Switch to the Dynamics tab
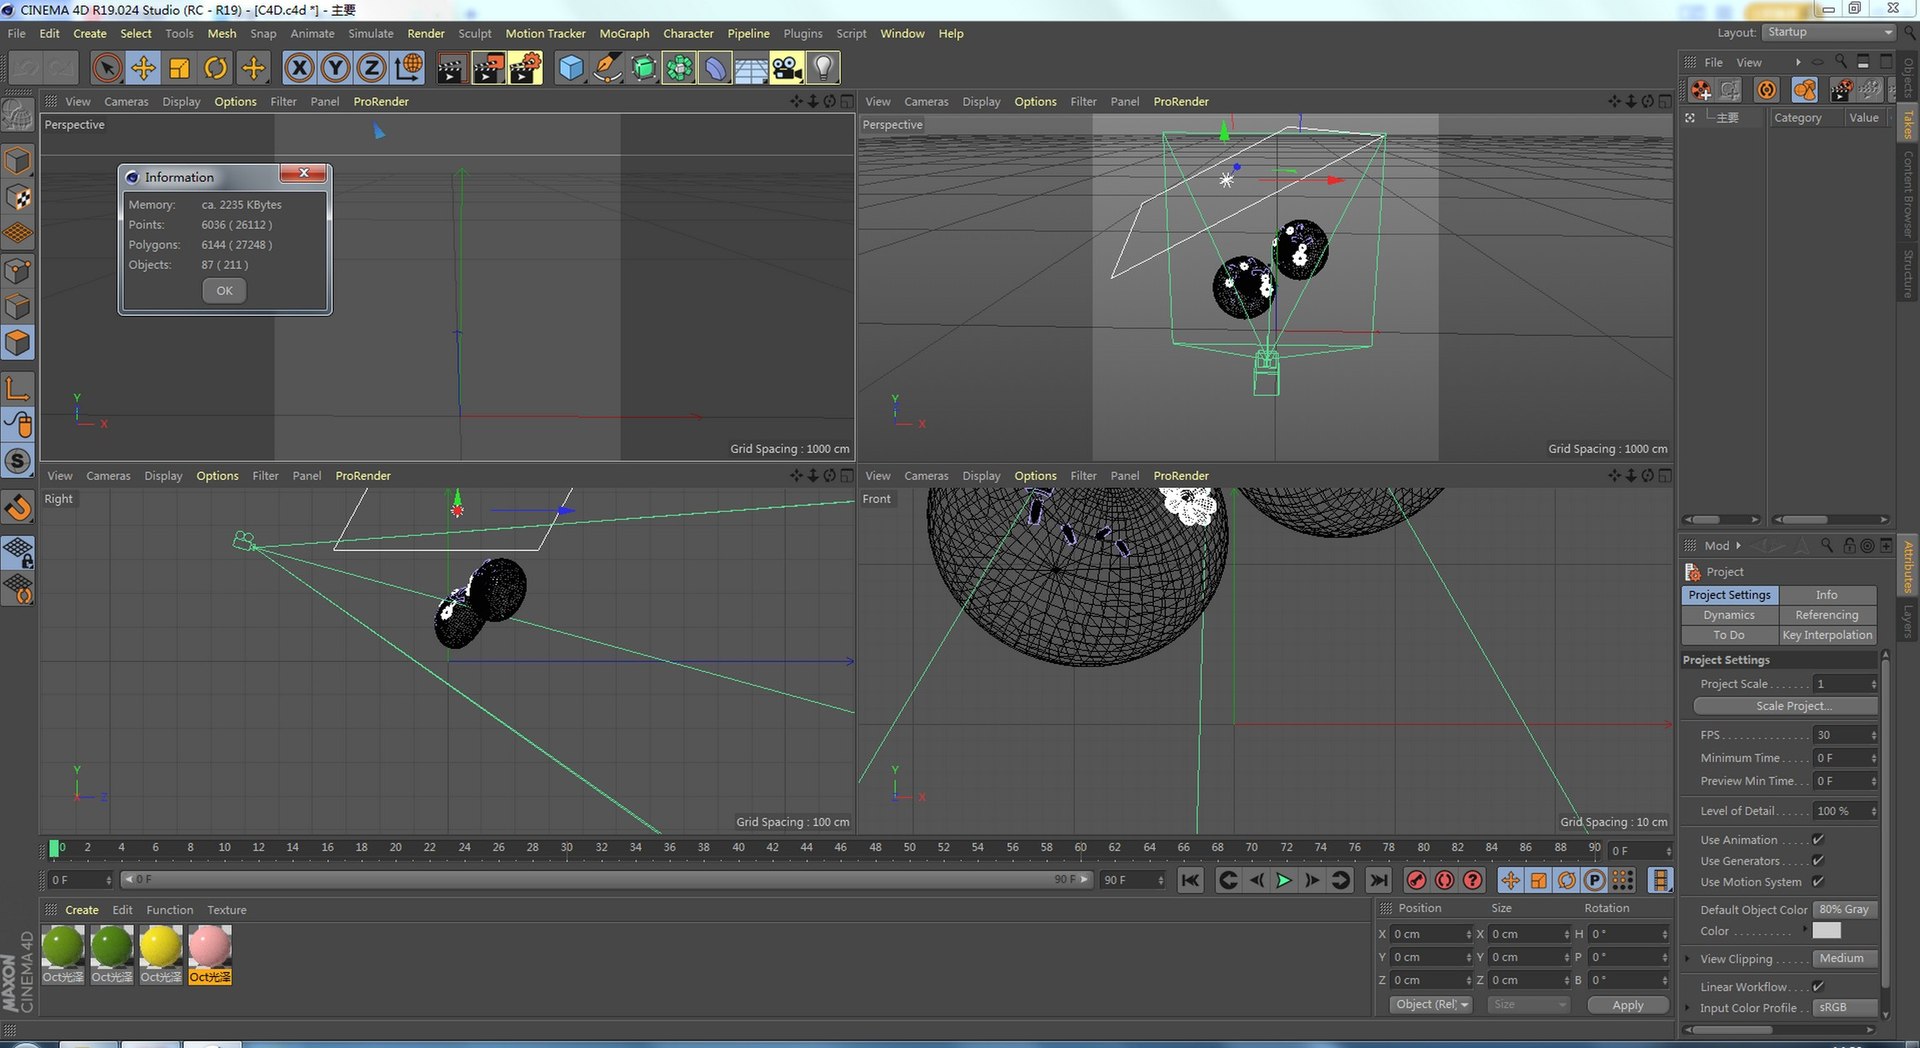This screenshot has height=1048, width=1920. coord(1729,615)
